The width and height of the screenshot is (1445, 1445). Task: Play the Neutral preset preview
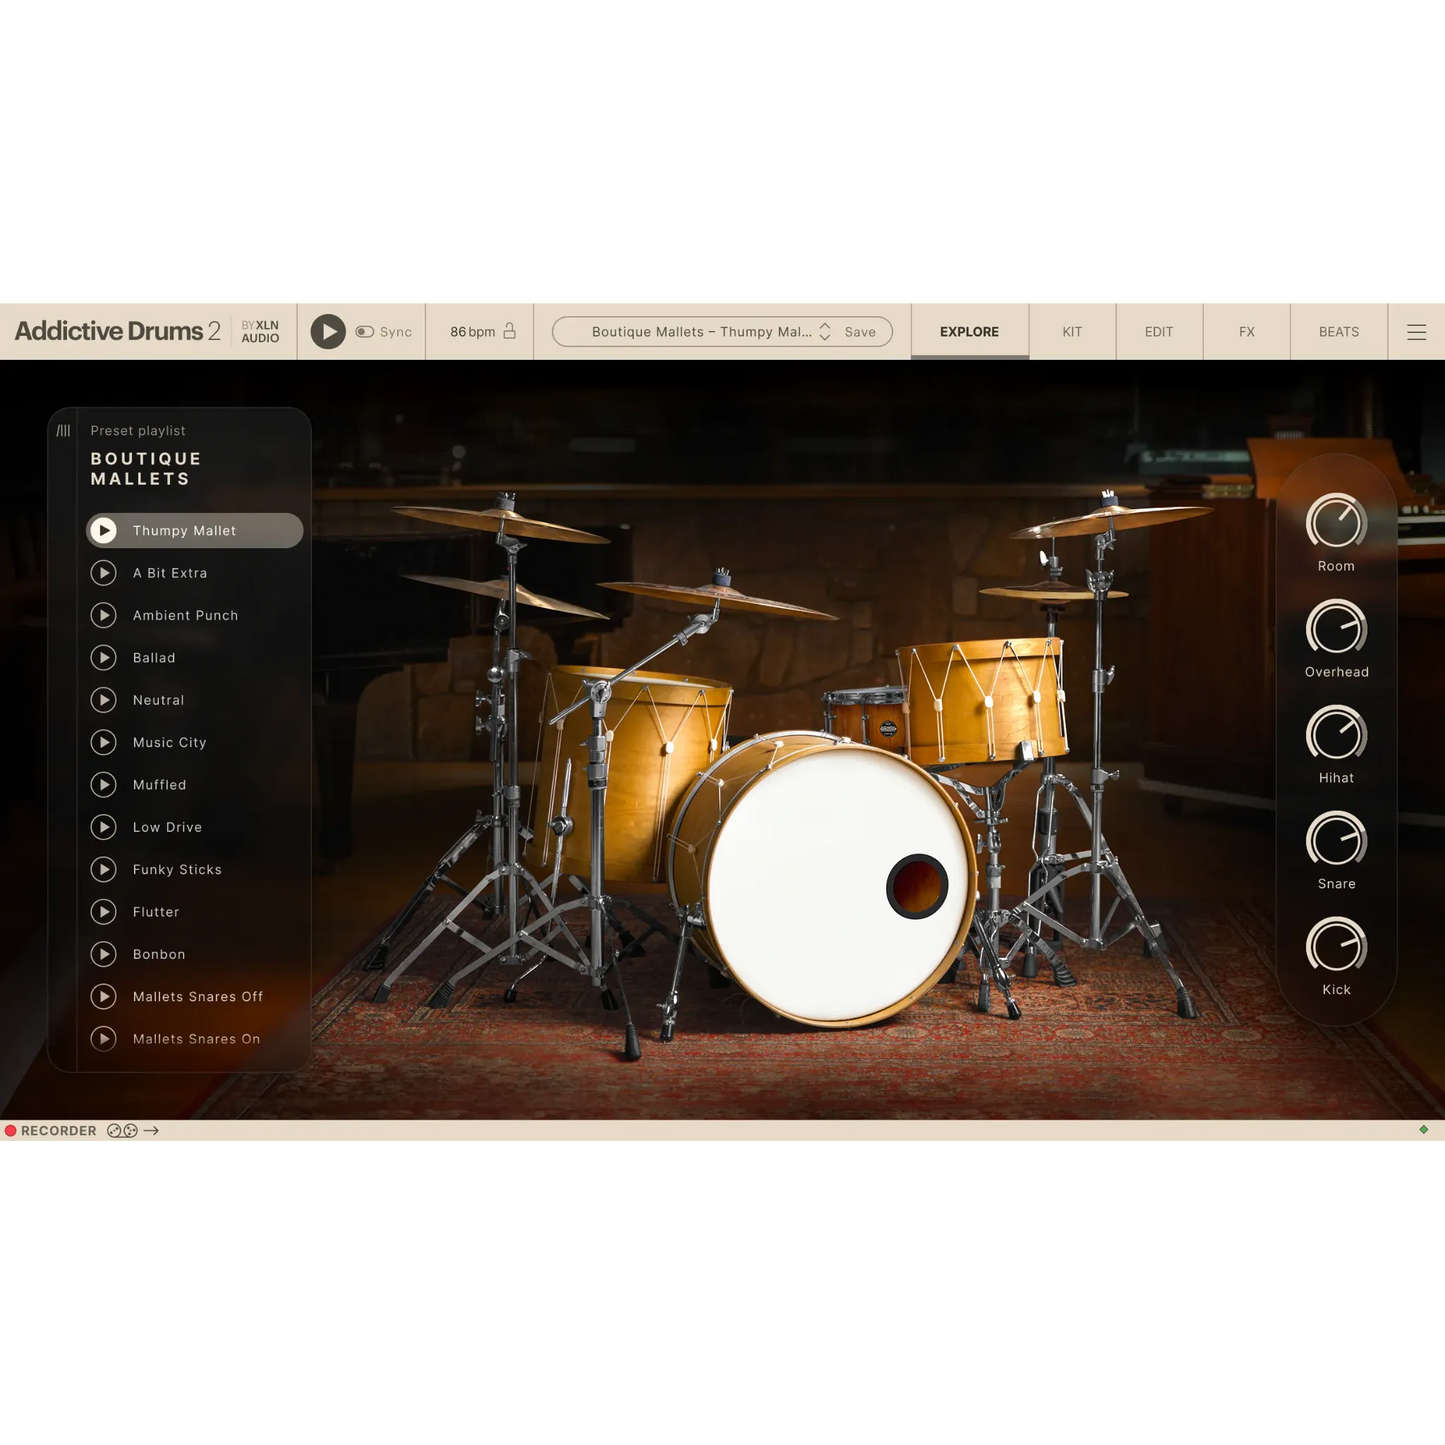tap(104, 700)
